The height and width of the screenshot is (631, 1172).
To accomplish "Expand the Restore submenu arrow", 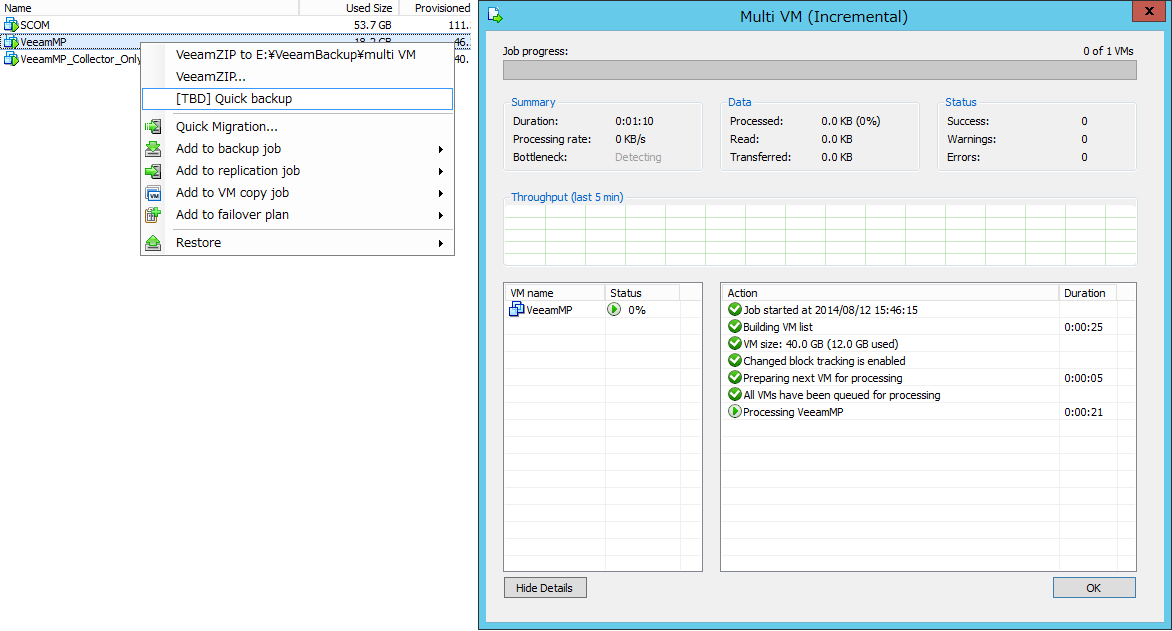I will tap(441, 243).
